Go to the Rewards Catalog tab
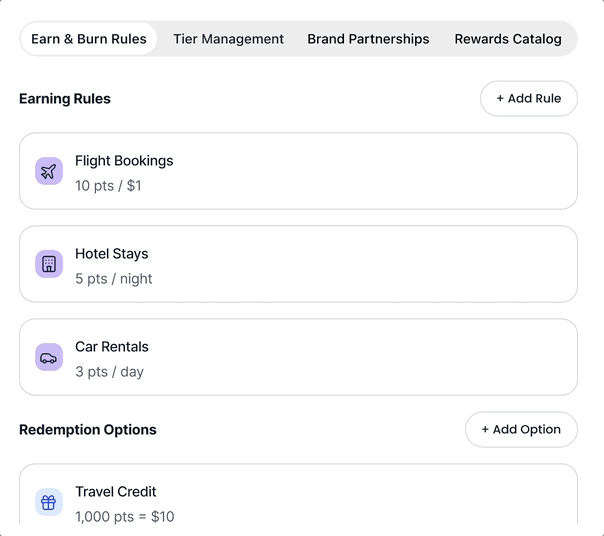 [508, 39]
